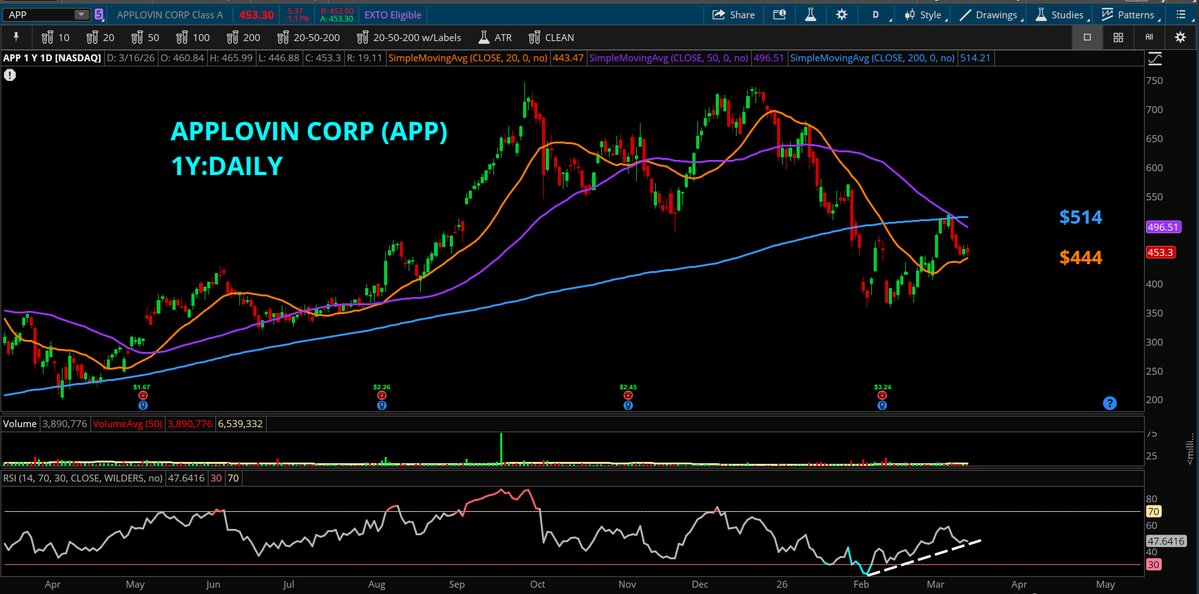Click the earnings marker labeled $1.67
1199x594 pixels.
pyautogui.click(x=141, y=397)
